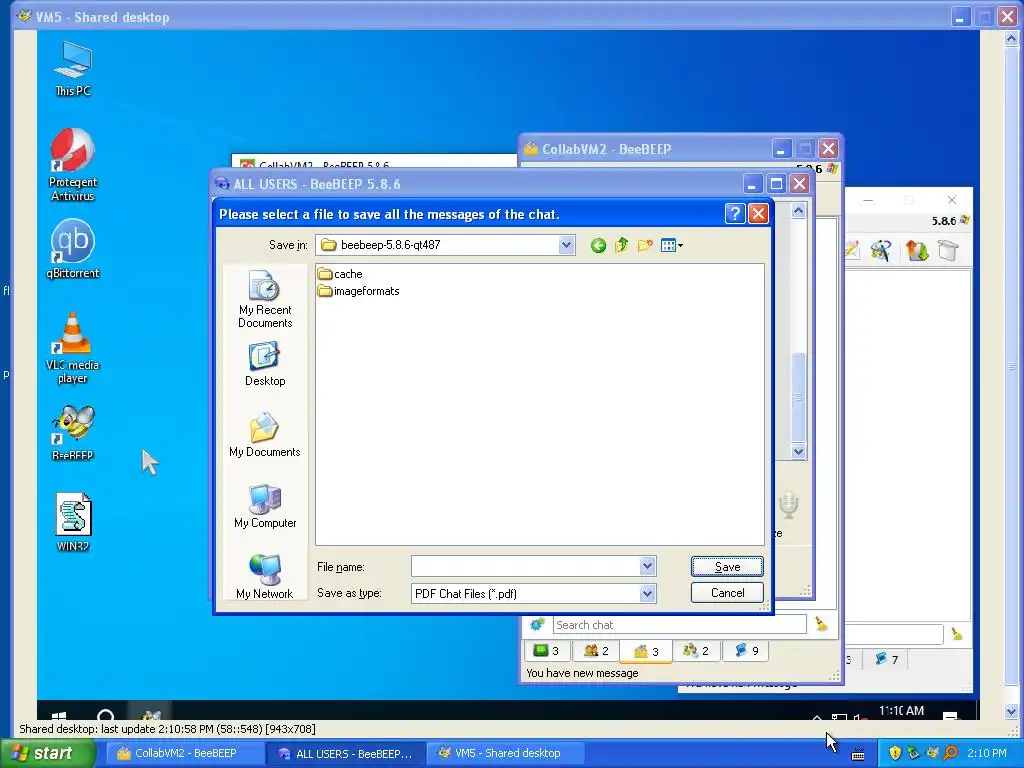This screenshot has height=768, width=1024.
Task: Switch to CollabVM2 - BeeBEEP taskbar button
Action: [185, 753]
